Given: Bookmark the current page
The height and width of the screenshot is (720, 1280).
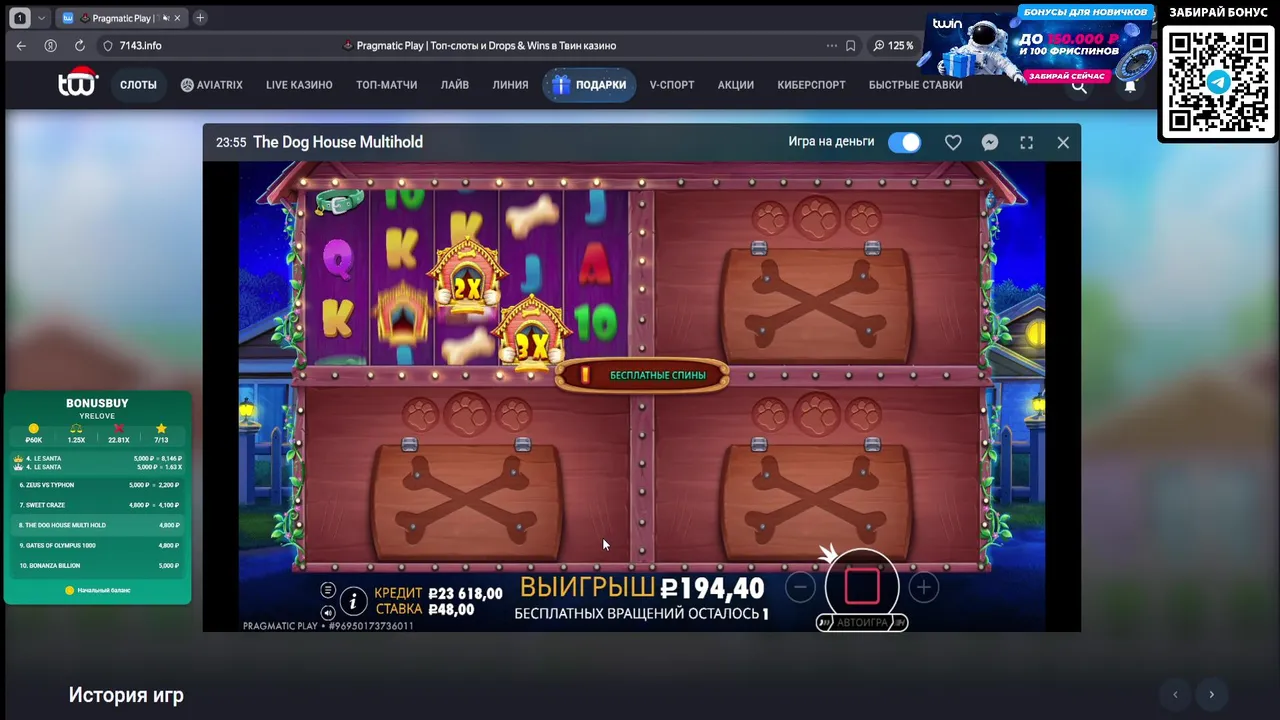Looking at the screenshot, I should [850, 45].
